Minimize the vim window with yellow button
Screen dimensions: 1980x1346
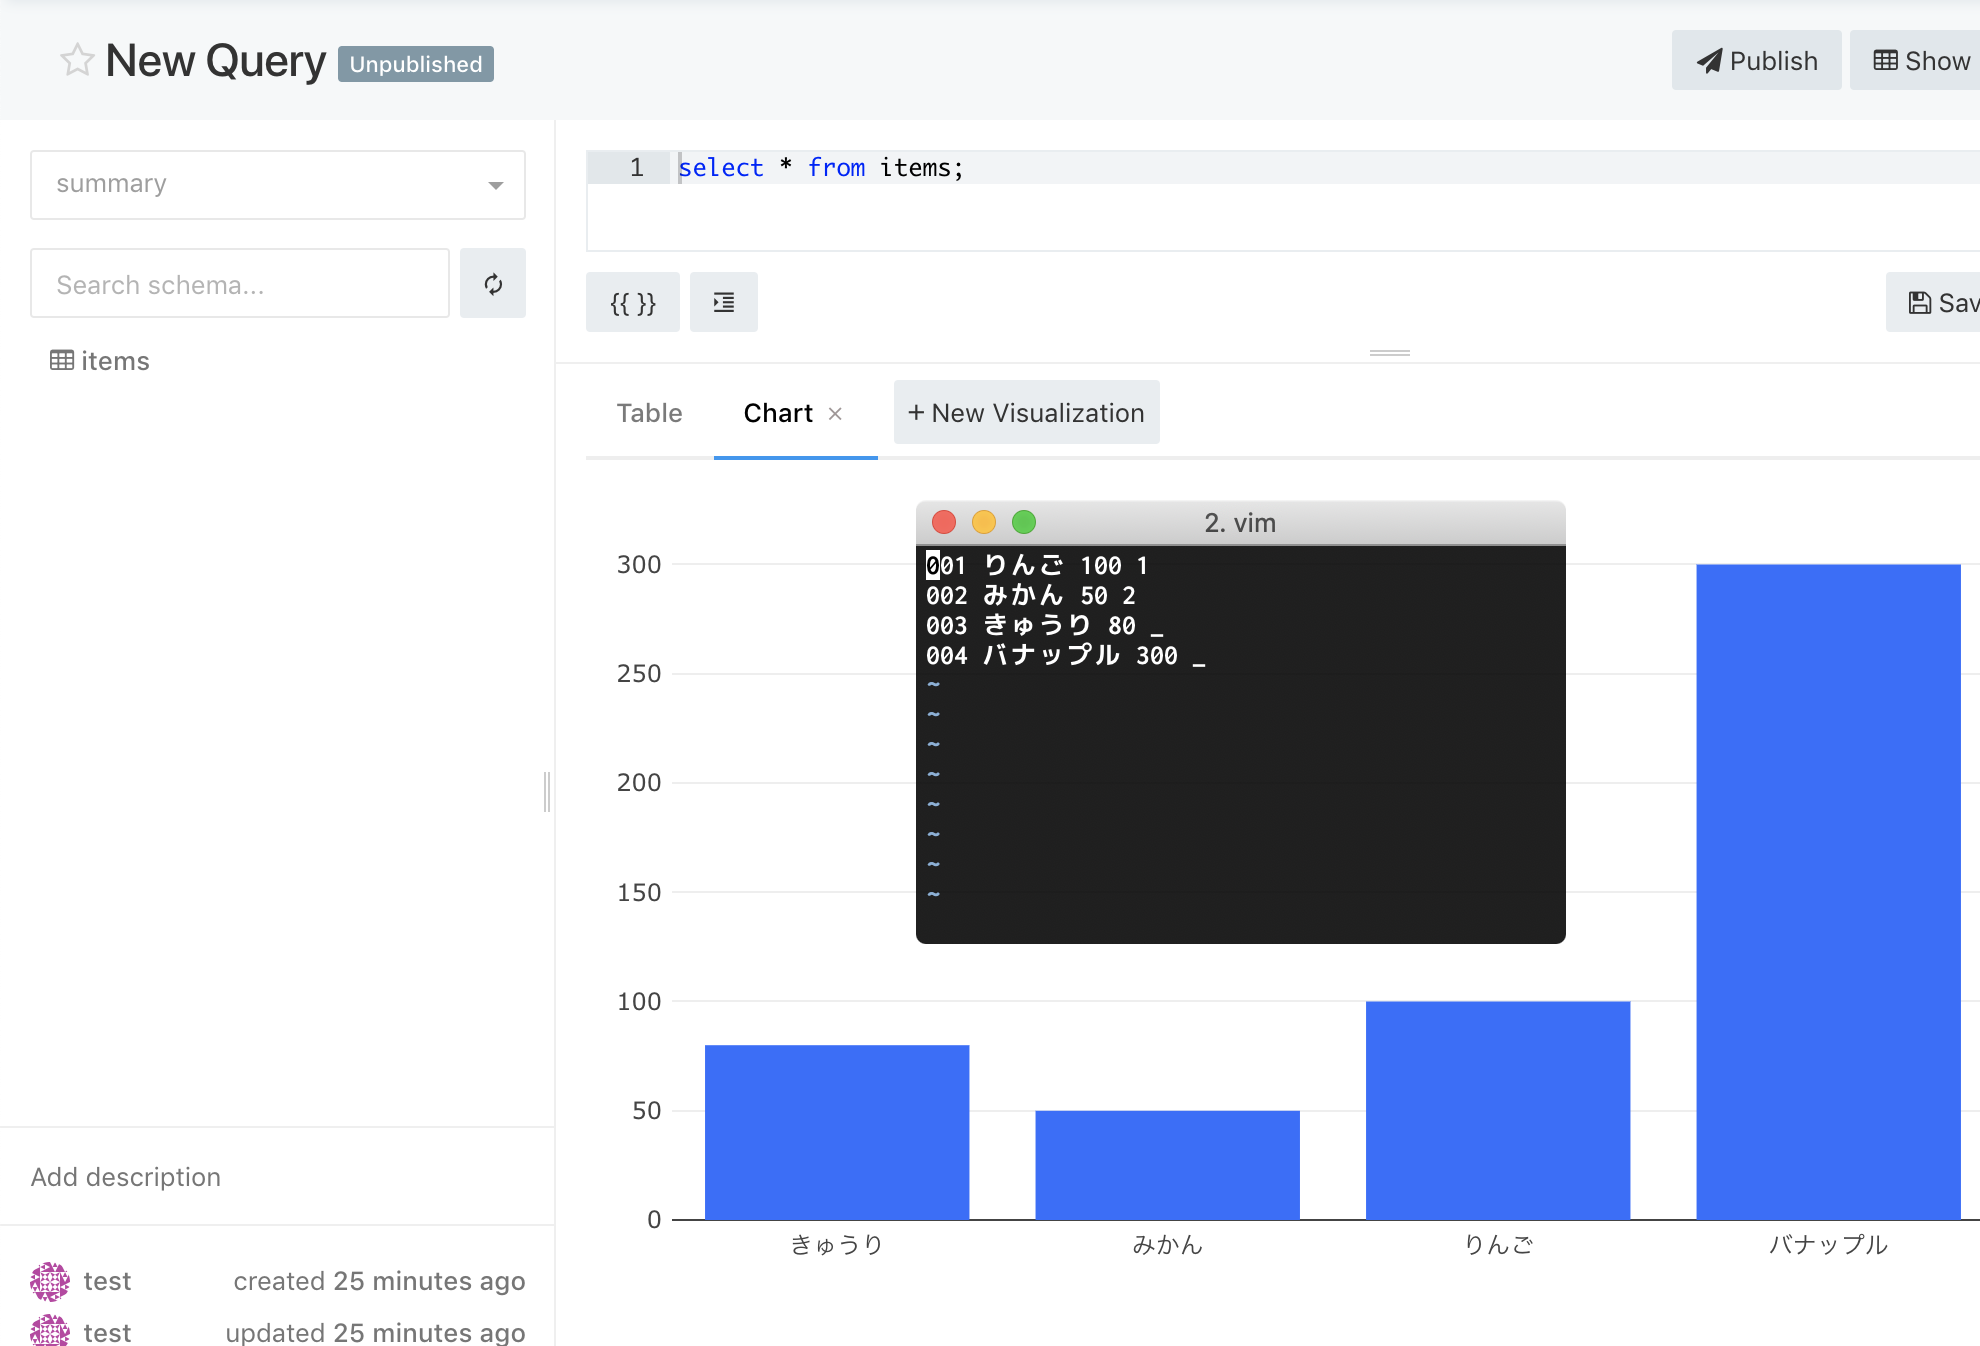(x=984, y=522)
